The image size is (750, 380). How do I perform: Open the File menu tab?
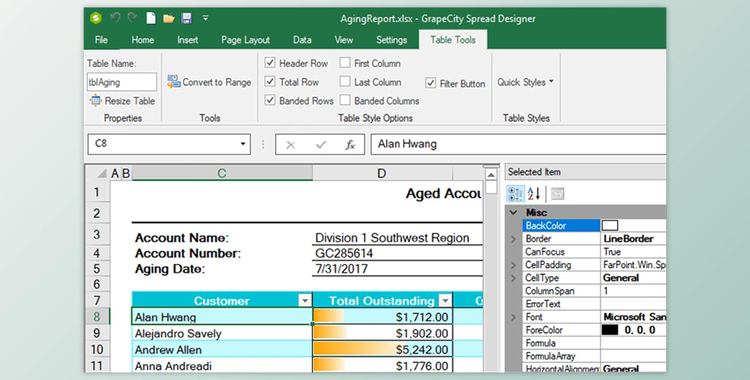pyautogui.click(x=101, y=40)
